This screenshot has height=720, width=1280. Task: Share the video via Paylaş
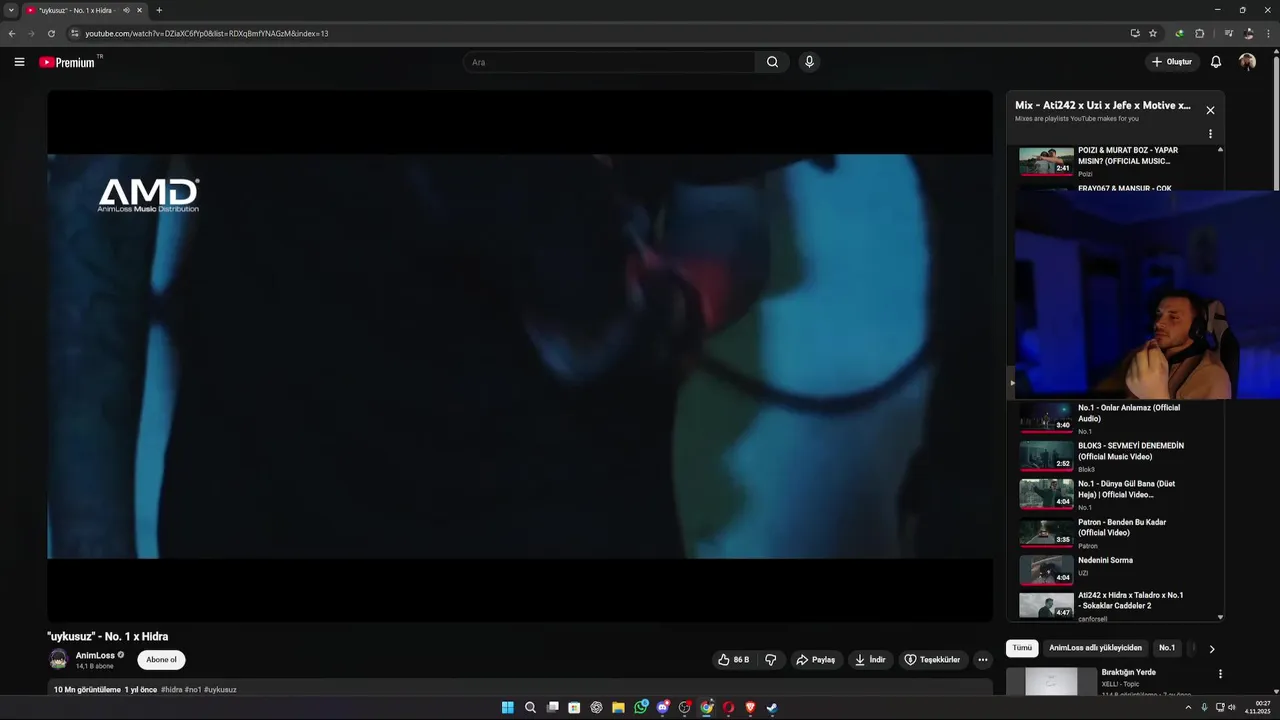815,660
